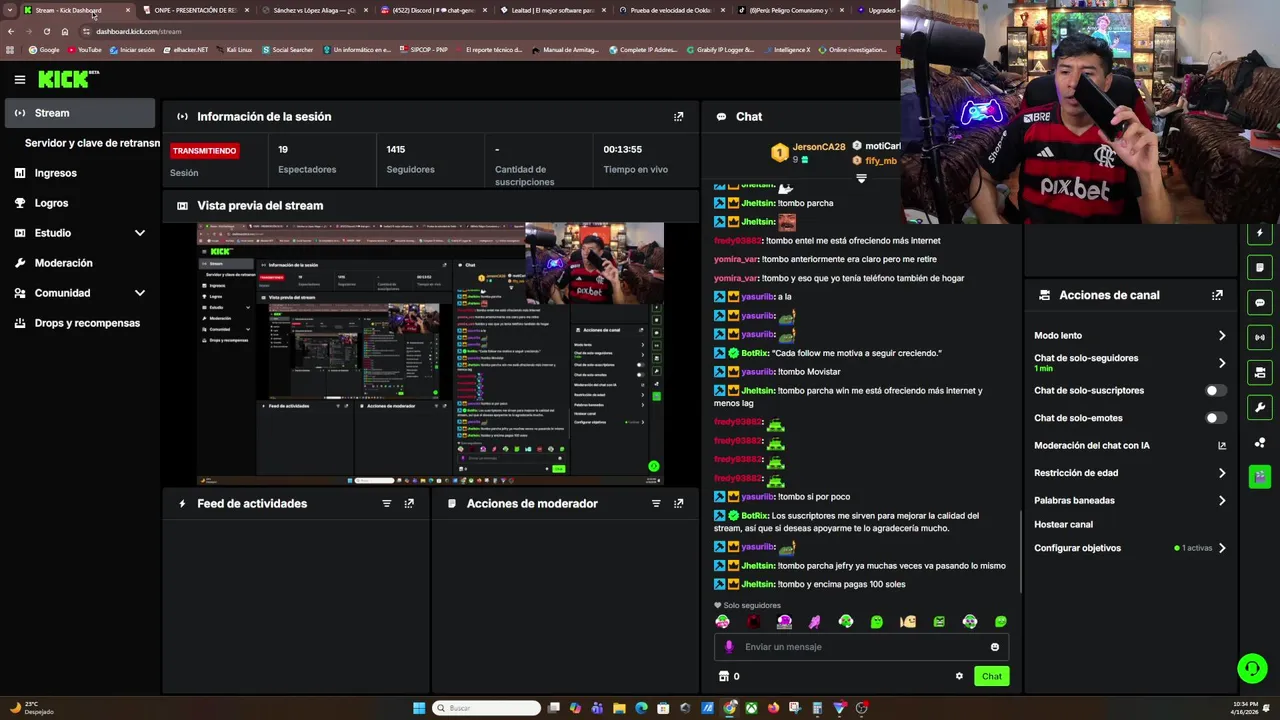Screen dimensions: 1280x720
Task: Open the YouTube bookmark
Action: (84, 49)
